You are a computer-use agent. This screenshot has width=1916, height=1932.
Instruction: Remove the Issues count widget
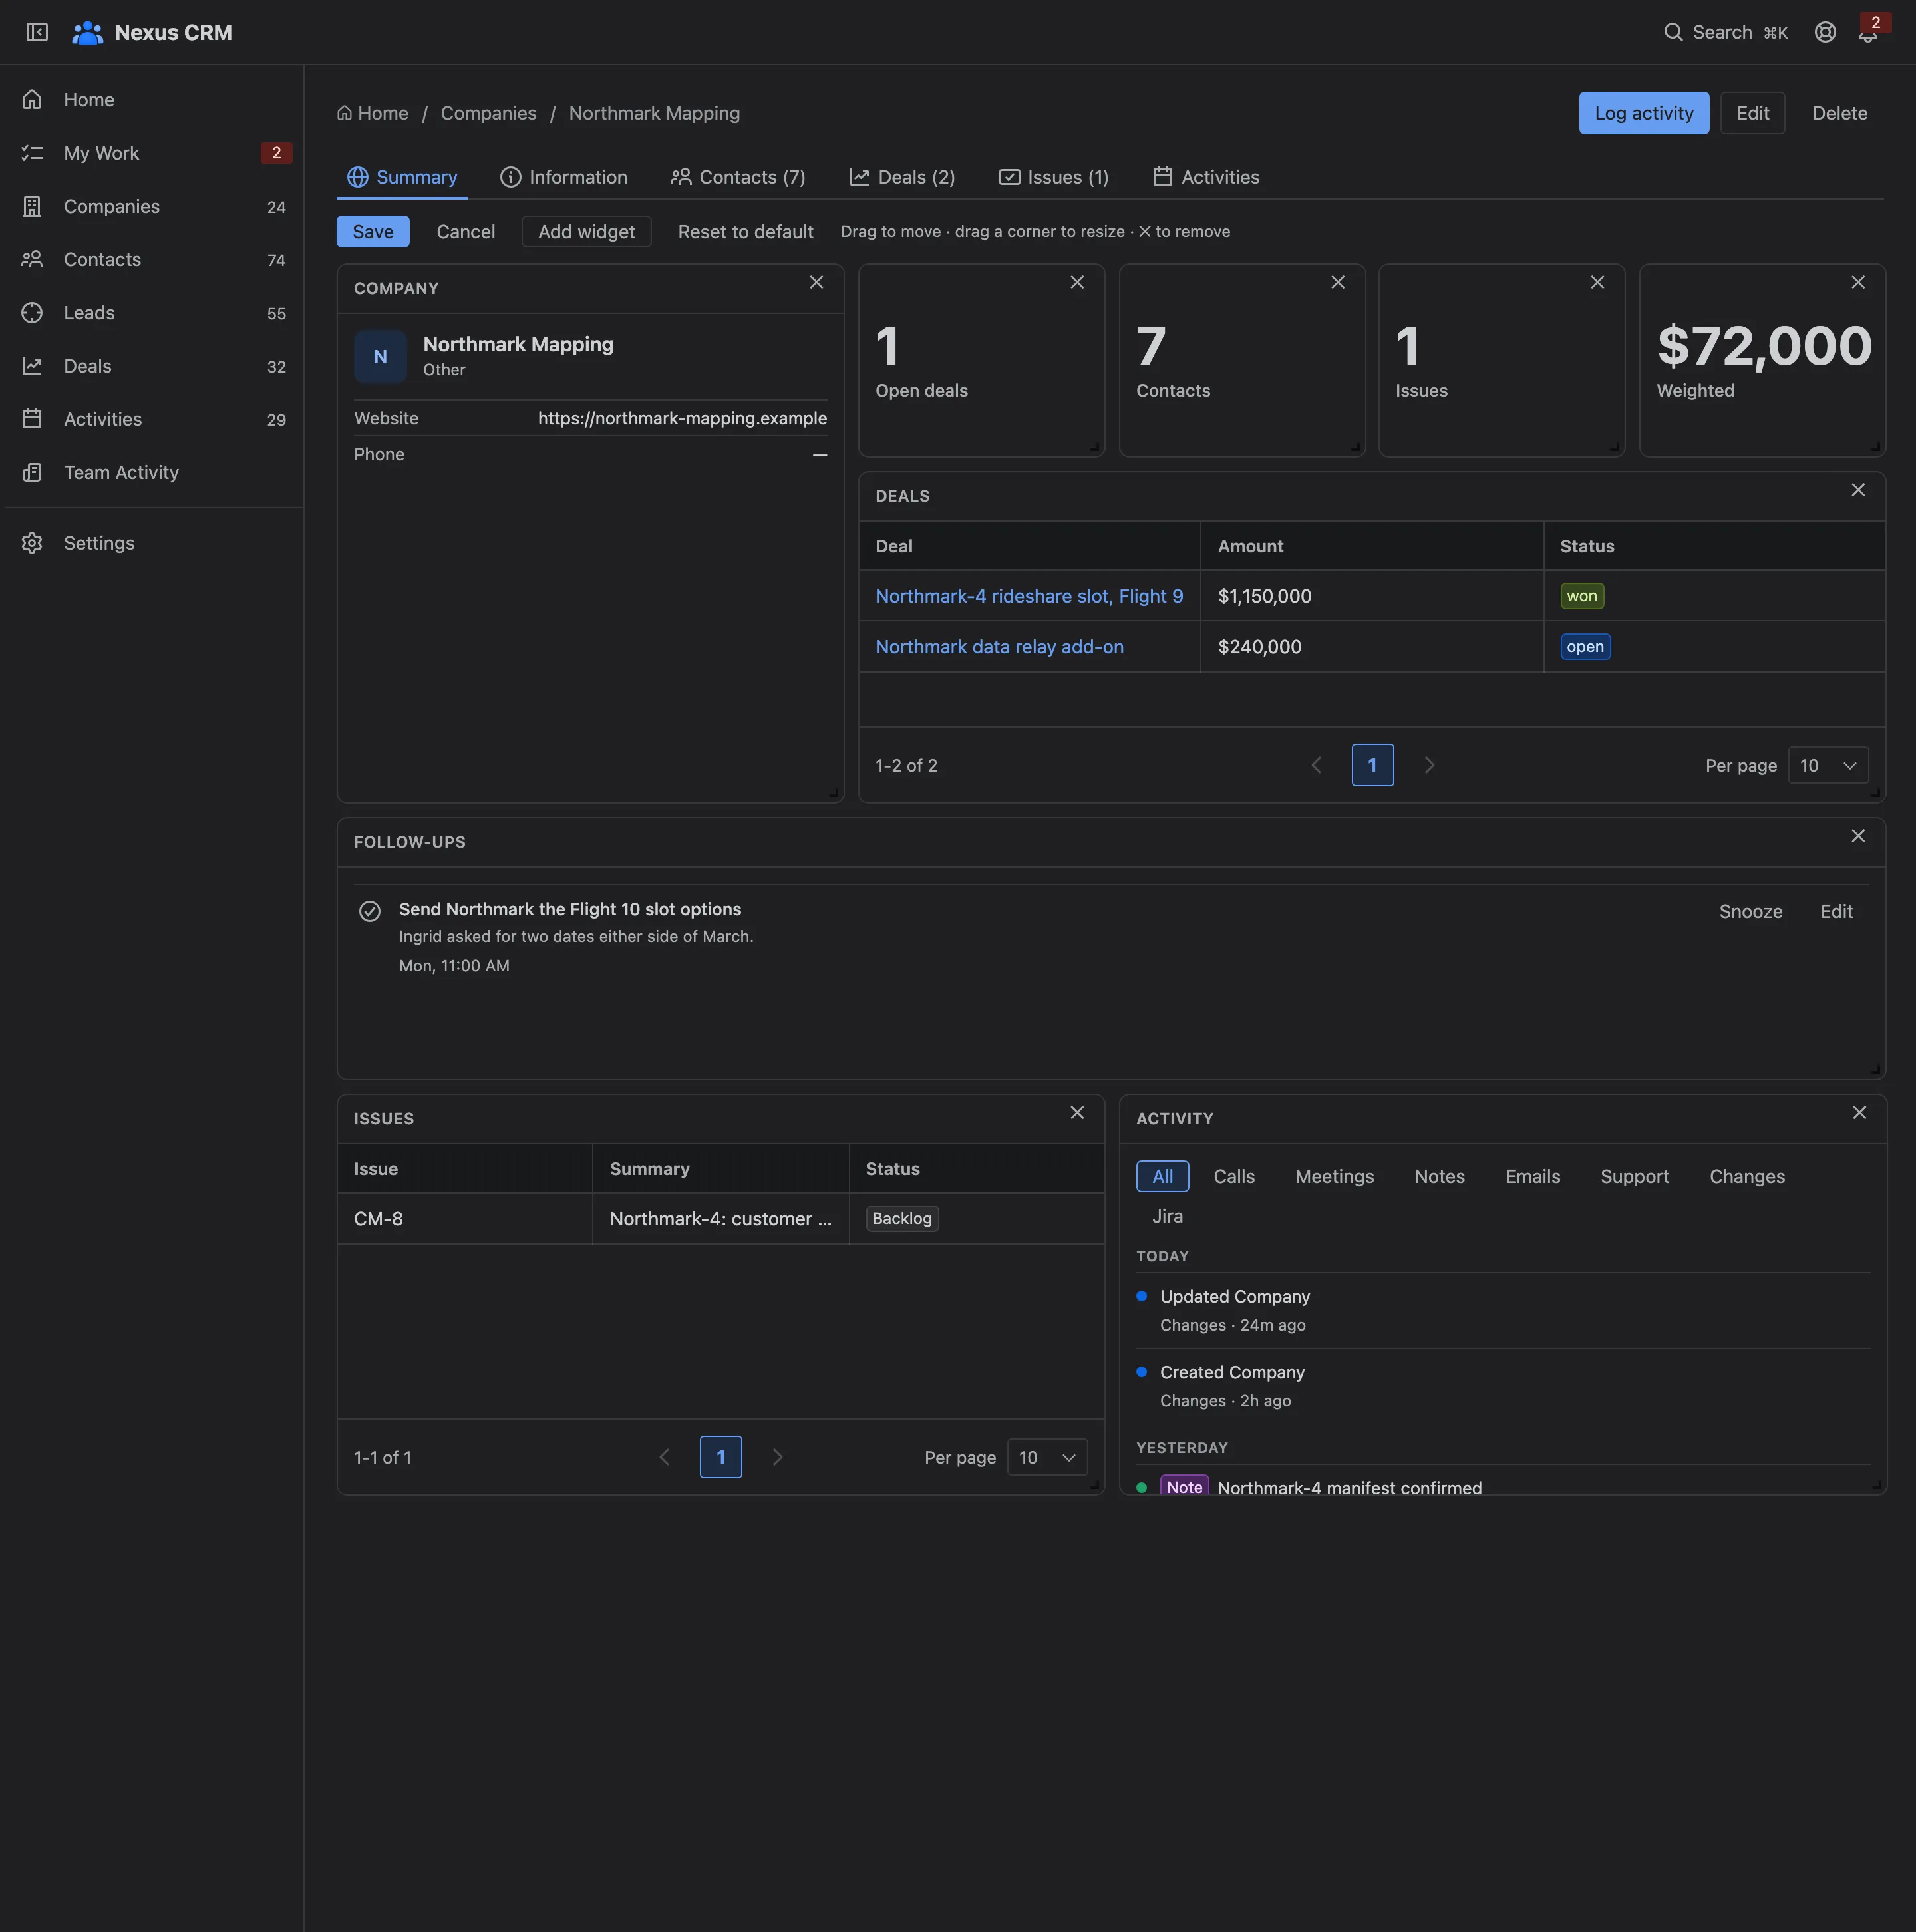tap(1597, 283)
